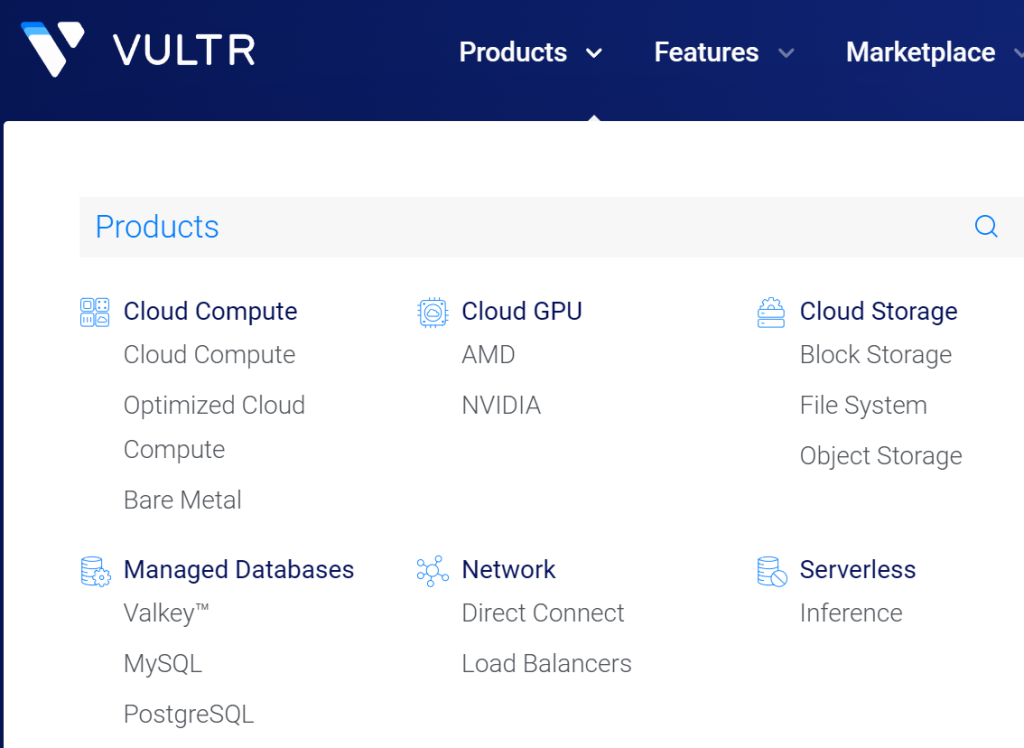This screenshot has width=1024, height=748.
Task: Open the Managed Databases heading link
Action: (x=239, y=570)
